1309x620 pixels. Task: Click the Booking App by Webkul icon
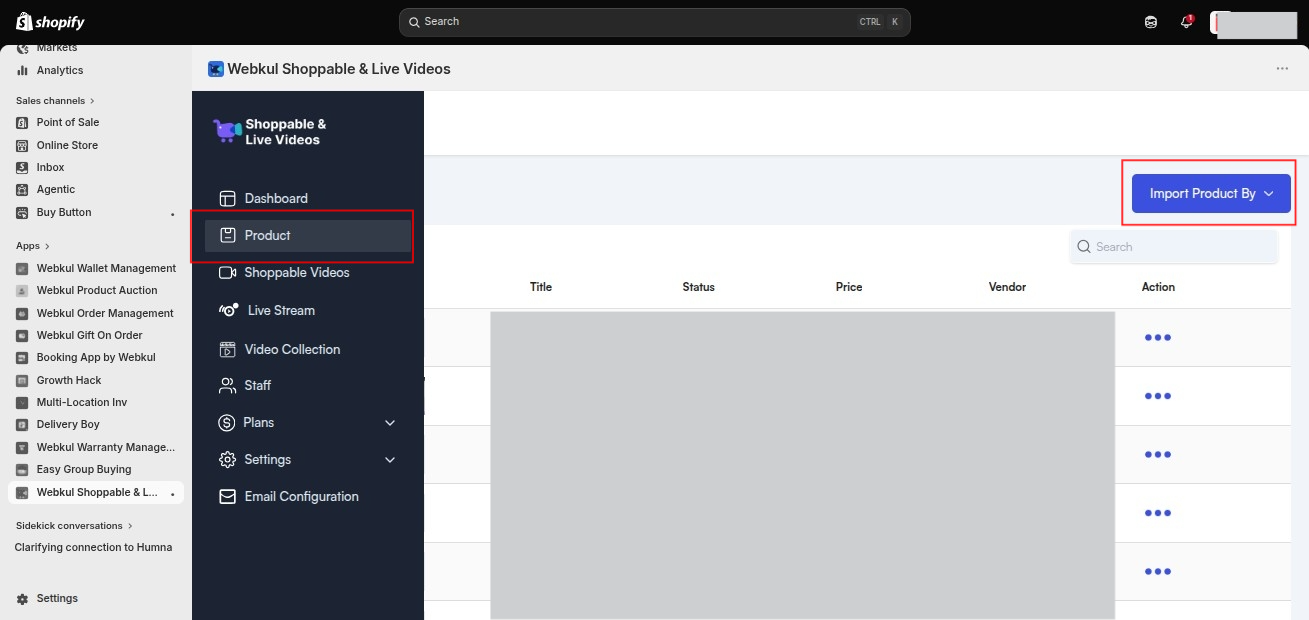(x=22, y=357)
